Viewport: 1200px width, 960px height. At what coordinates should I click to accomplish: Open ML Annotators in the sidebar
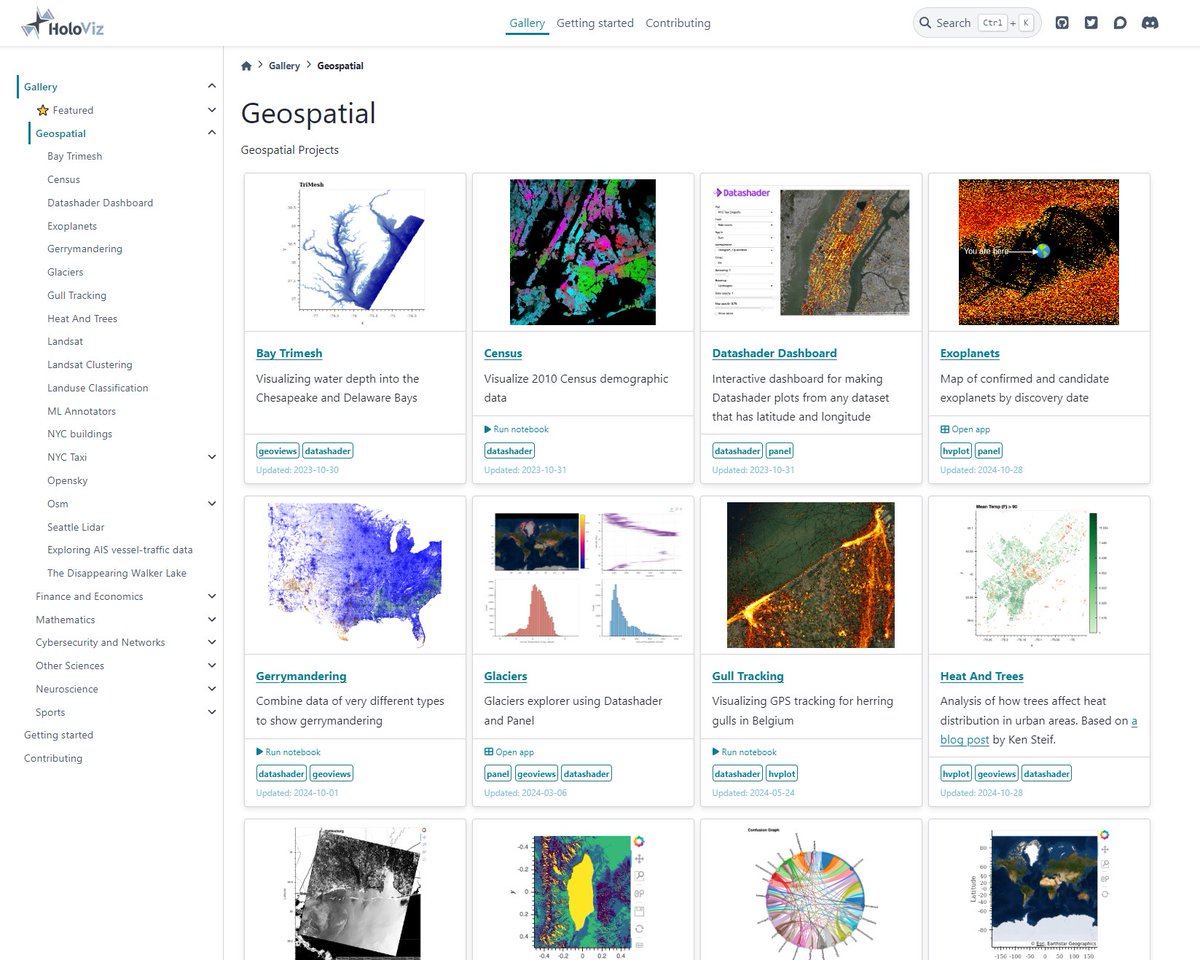pos(81,411)
